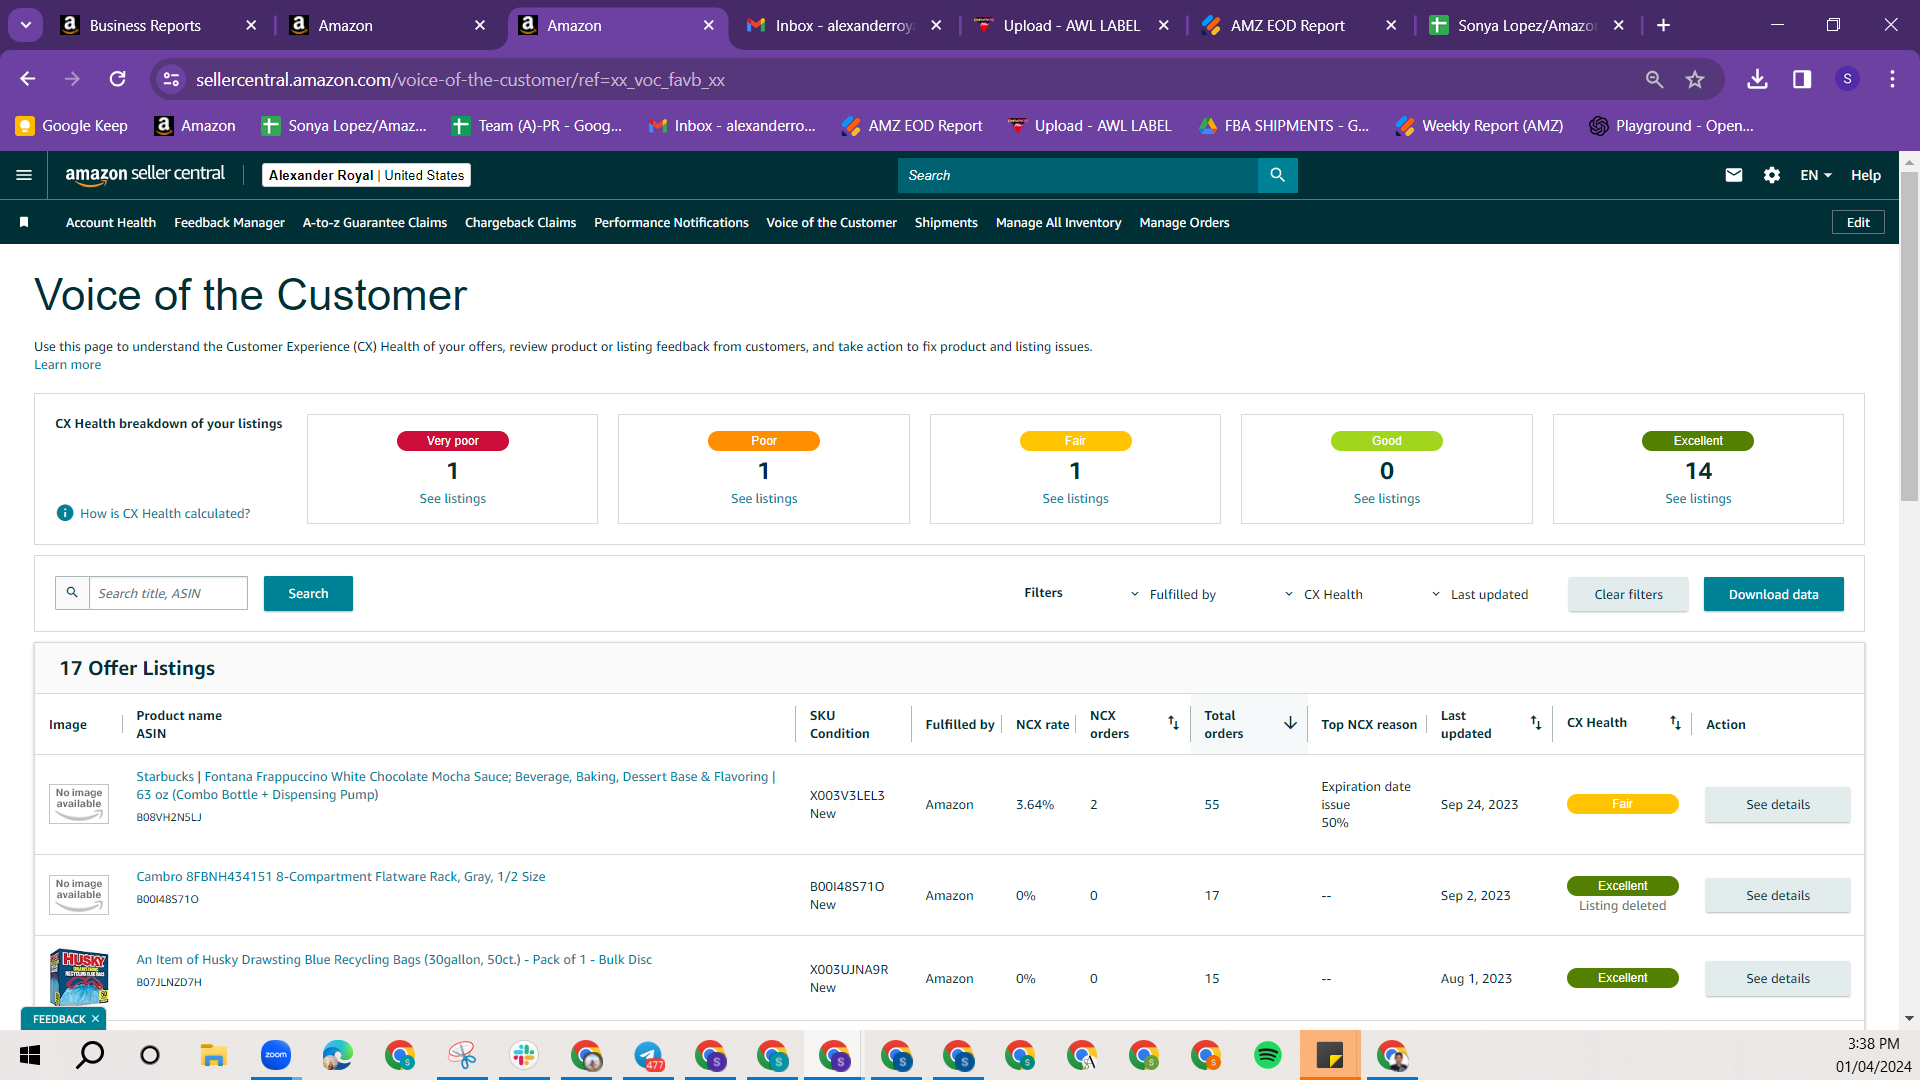
Task: Sort Total orders with down arrow
Action: (1290, 723)
